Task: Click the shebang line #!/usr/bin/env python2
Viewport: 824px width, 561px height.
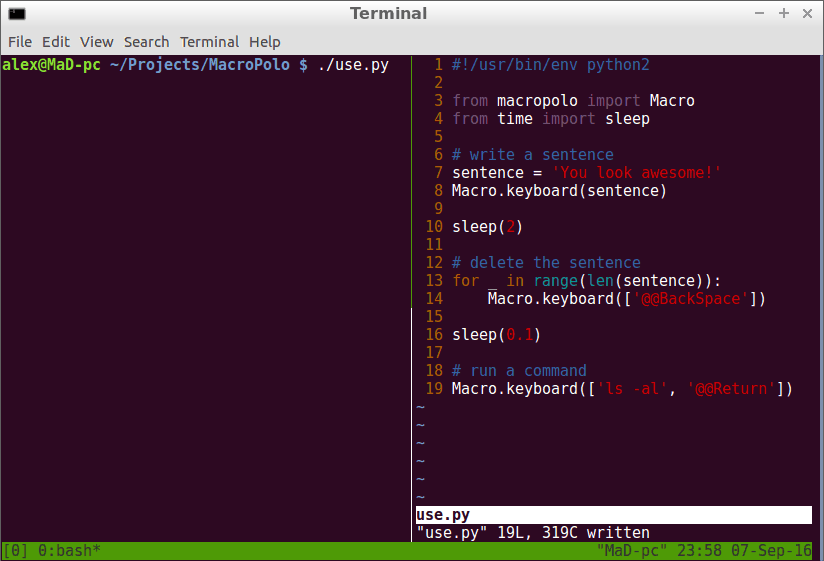Action: coord(550,65)
